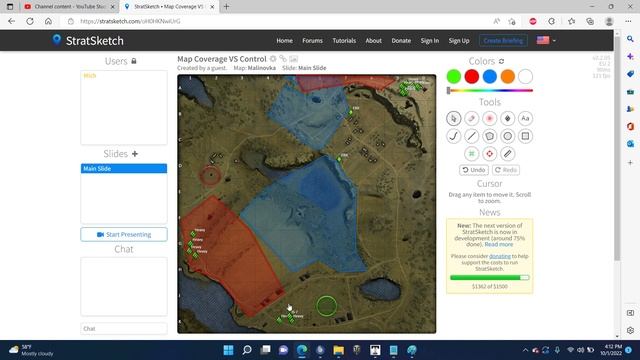Open the weather widget on taskbar

(x=31, y=350)
